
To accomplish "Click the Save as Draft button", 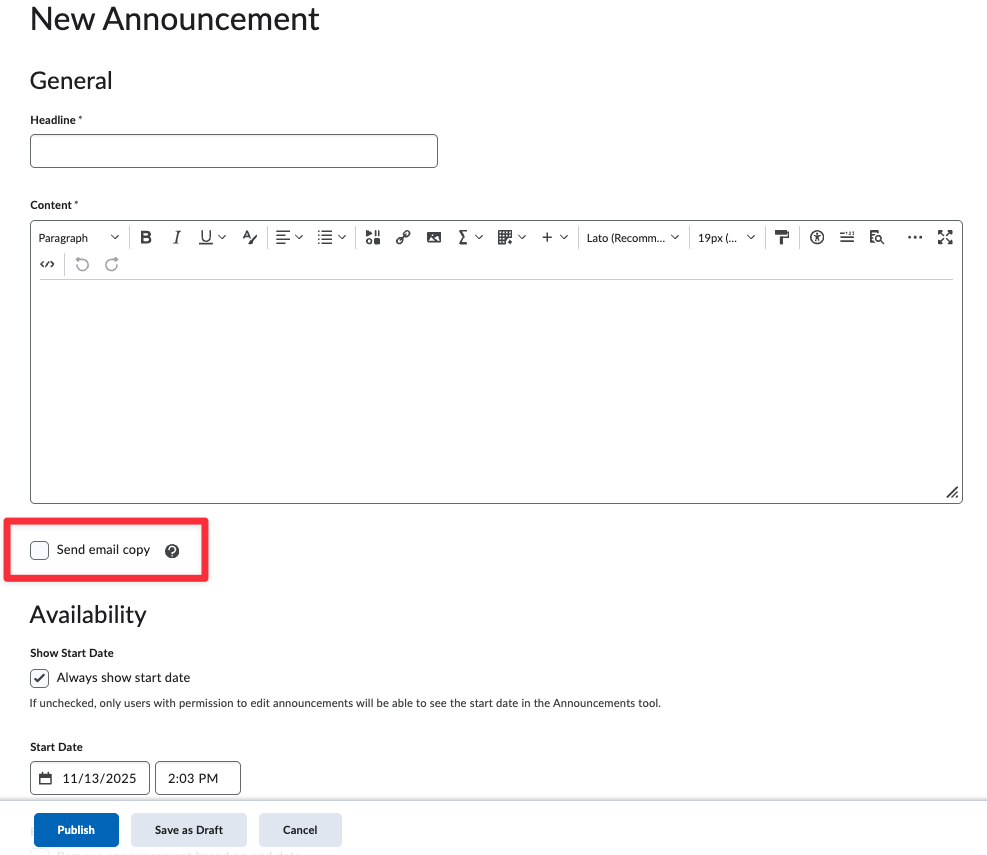I will click(189, 830).
